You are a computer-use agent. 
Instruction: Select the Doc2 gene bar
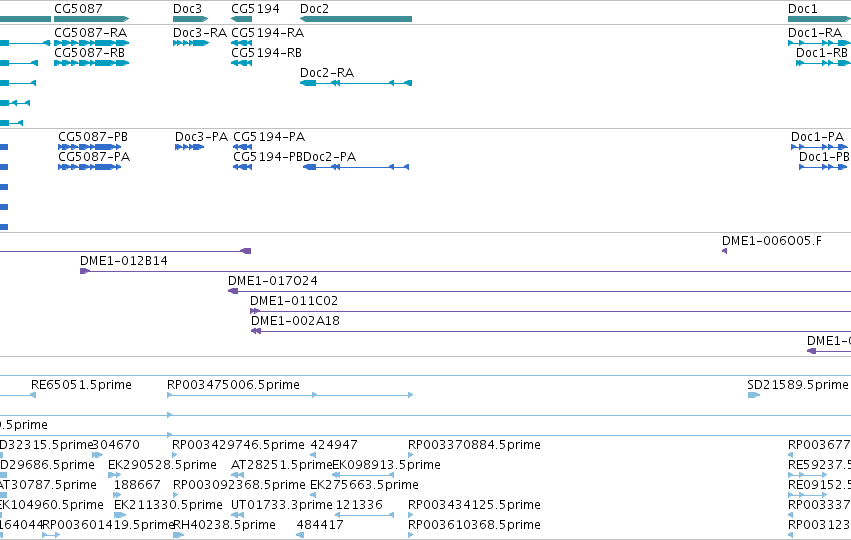pyautogui.click(x=356, y=19)
